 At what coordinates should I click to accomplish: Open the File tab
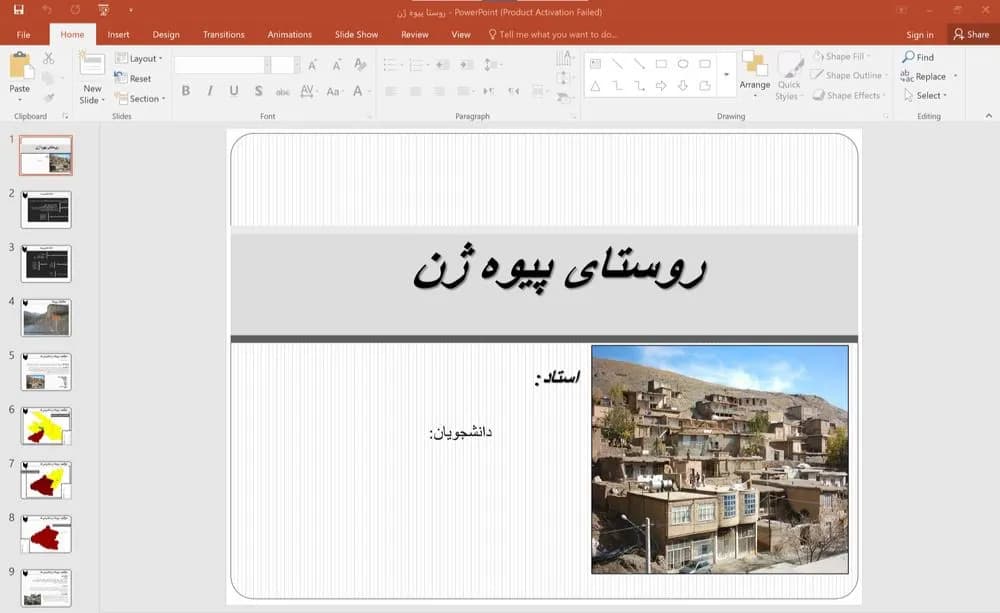click(24, 34)
